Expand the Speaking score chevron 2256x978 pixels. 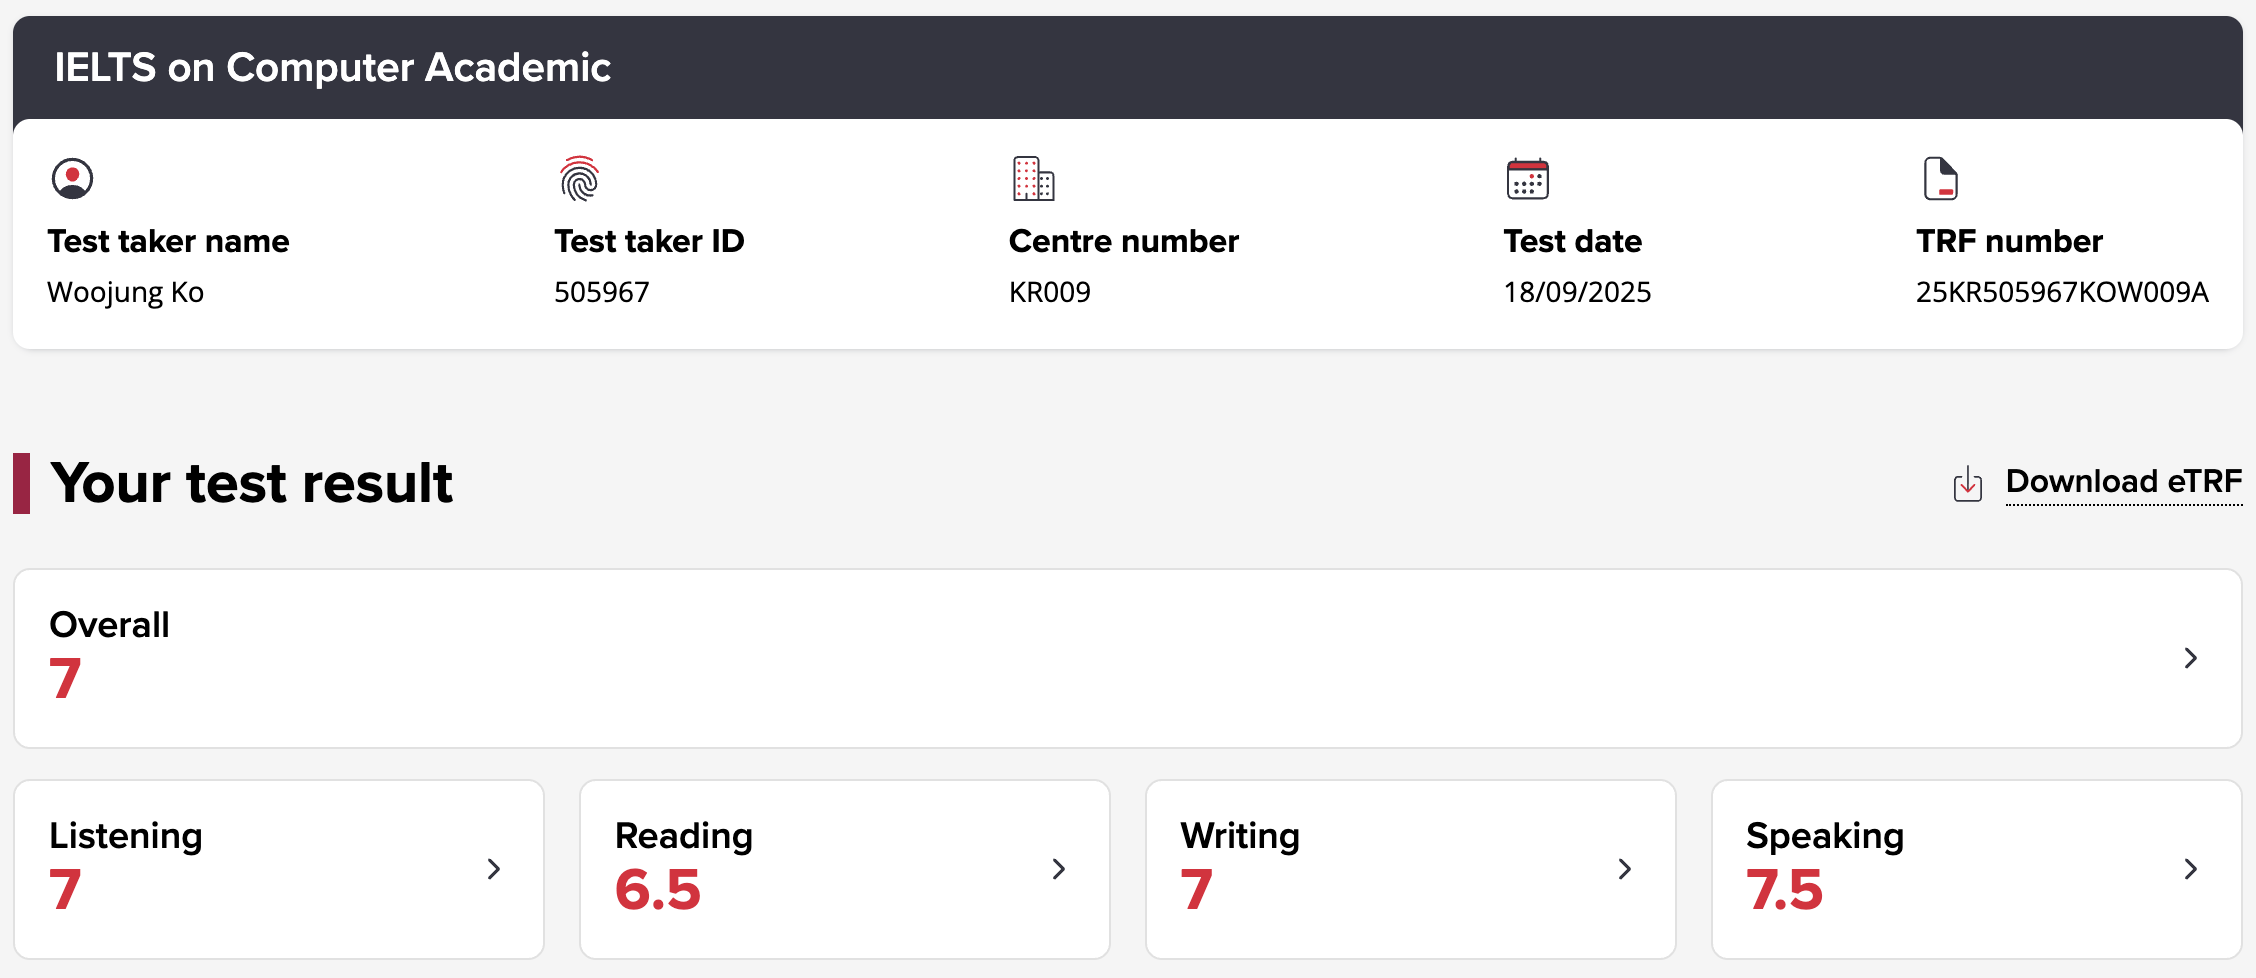click(x=2190, y=869)
